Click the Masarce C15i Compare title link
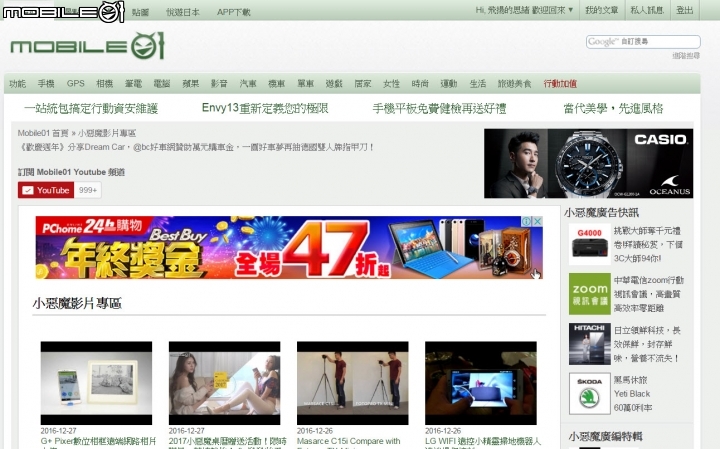 (349, 442)
